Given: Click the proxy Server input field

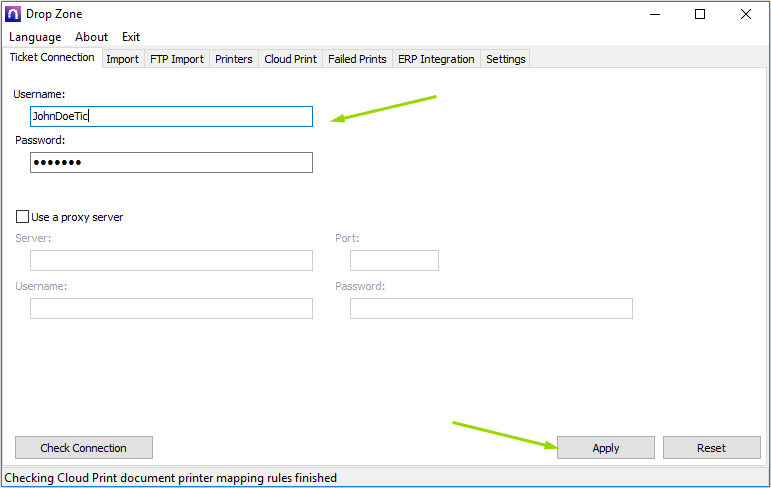Looking at the screenshot, I should (x=171, y=260).
